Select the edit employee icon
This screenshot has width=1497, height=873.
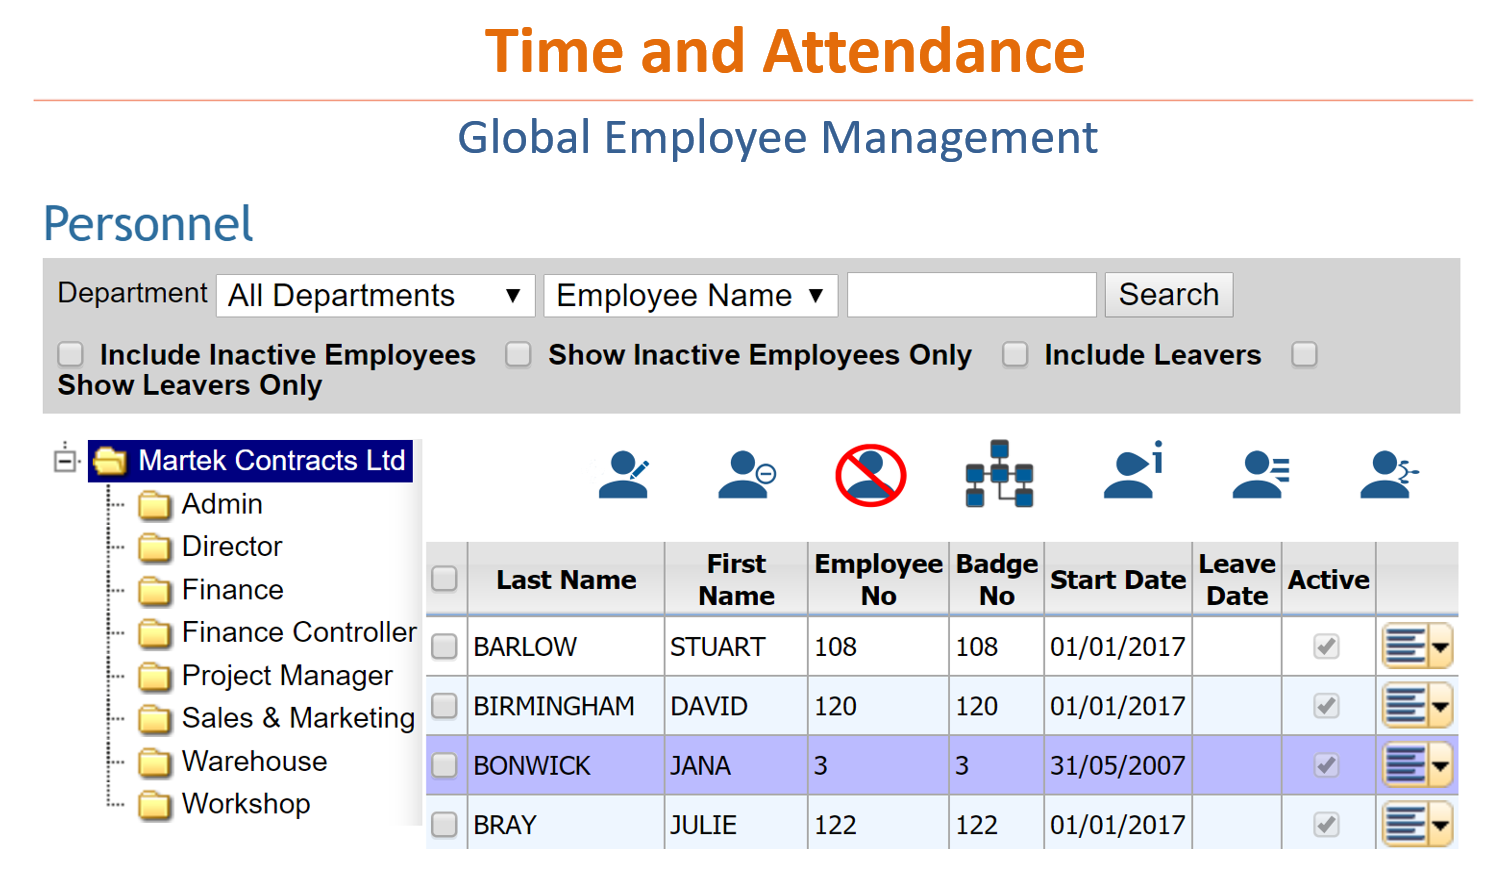624,473
